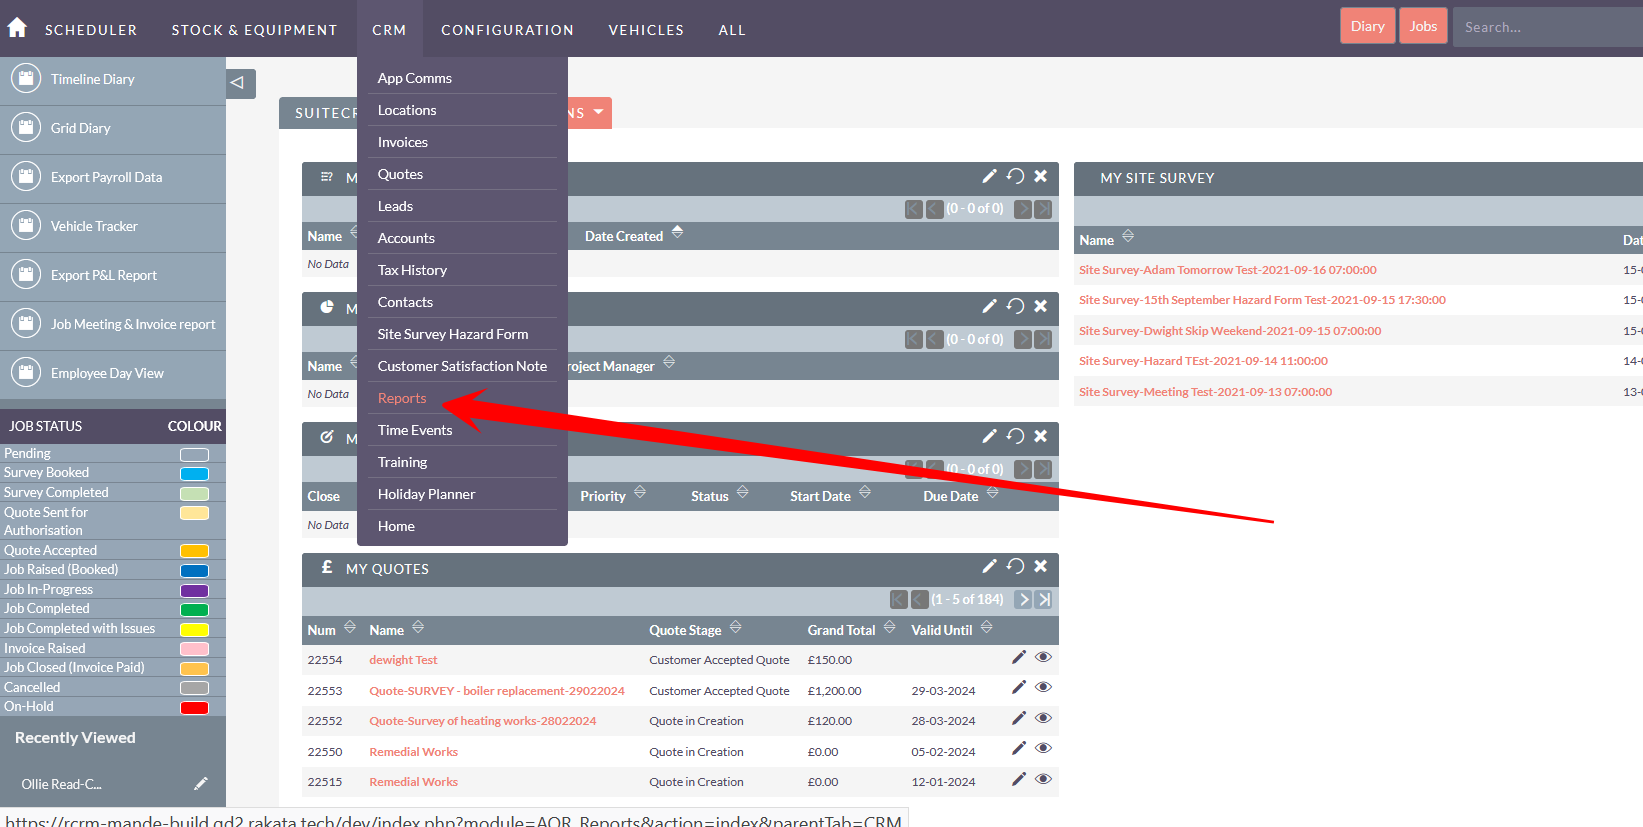Open Site Survey-Meeting Test link
The height and width of the screenshot is (827, 1643).
pyautogui.click(x=1205, y=392)
